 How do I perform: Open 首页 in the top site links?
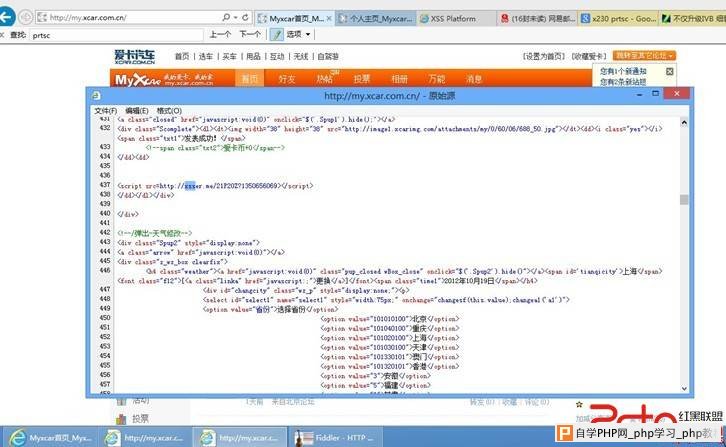coord(182,57)
